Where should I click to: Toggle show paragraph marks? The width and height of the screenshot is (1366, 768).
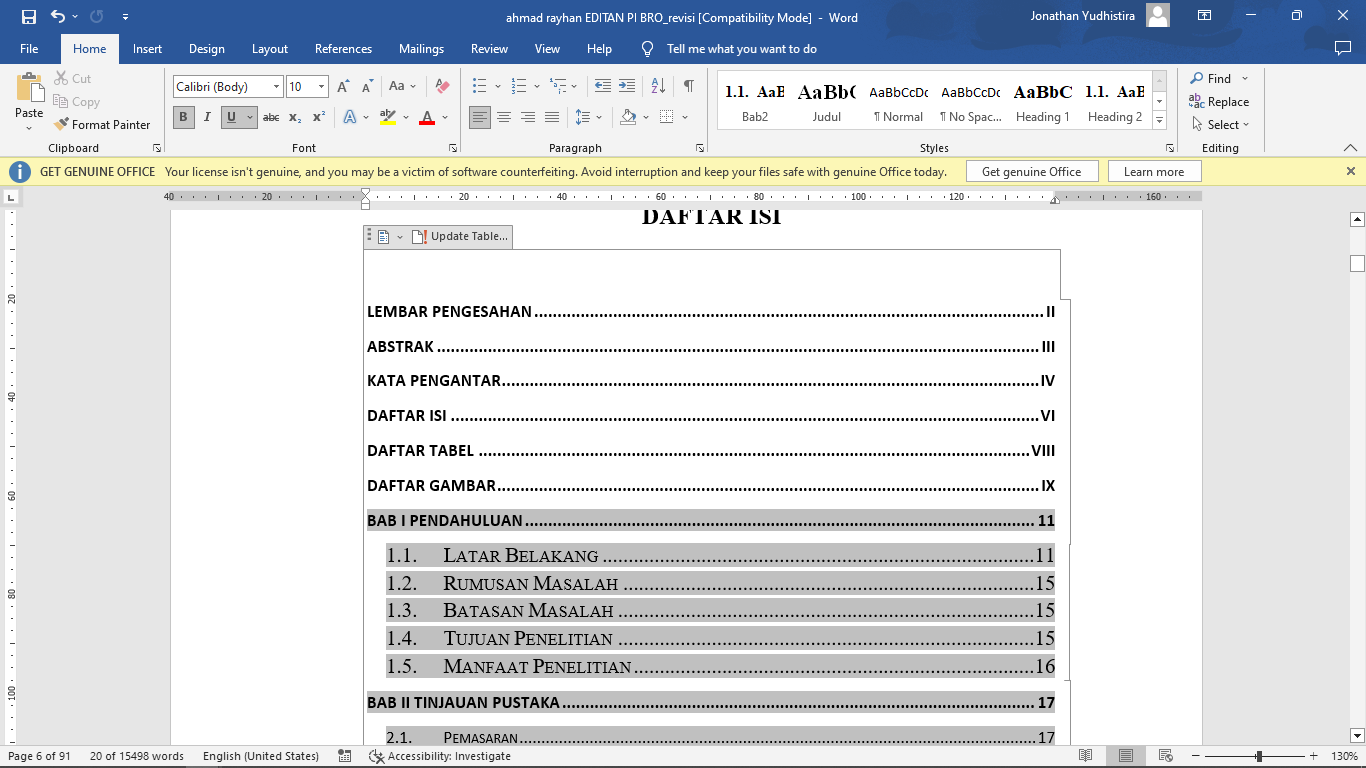point(689,86)
